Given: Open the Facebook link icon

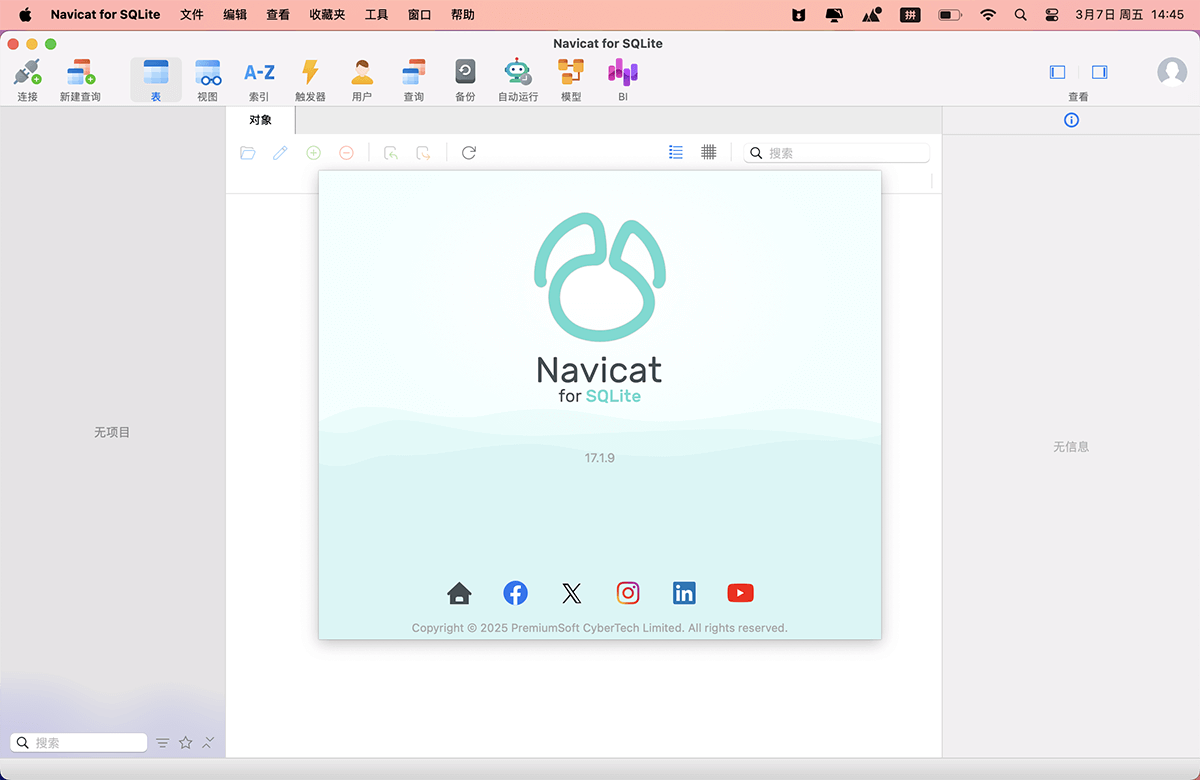Looking at the screenshot, I should (x=515, y=593).
